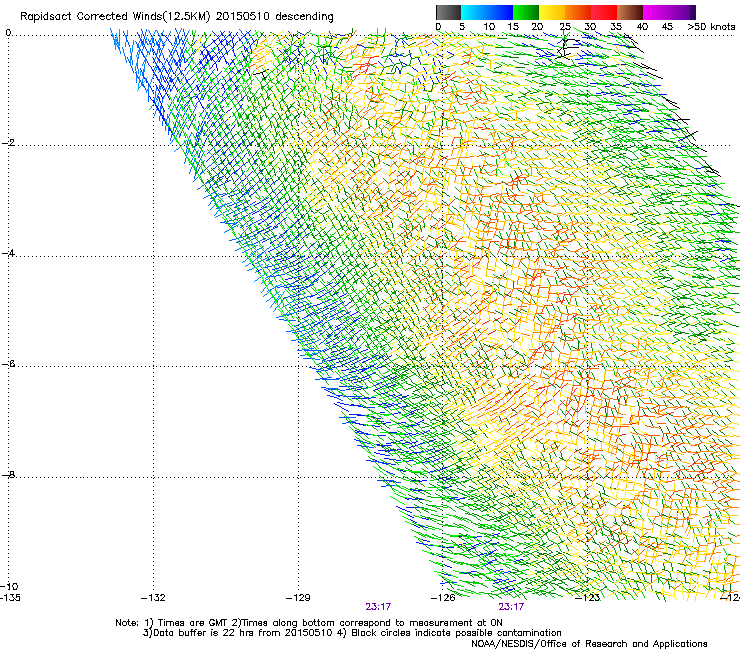Click the brown 35-40 knots legend swatch
This screenshot has height=650, width=740.
pyautogui.click(x=630, y=12)
